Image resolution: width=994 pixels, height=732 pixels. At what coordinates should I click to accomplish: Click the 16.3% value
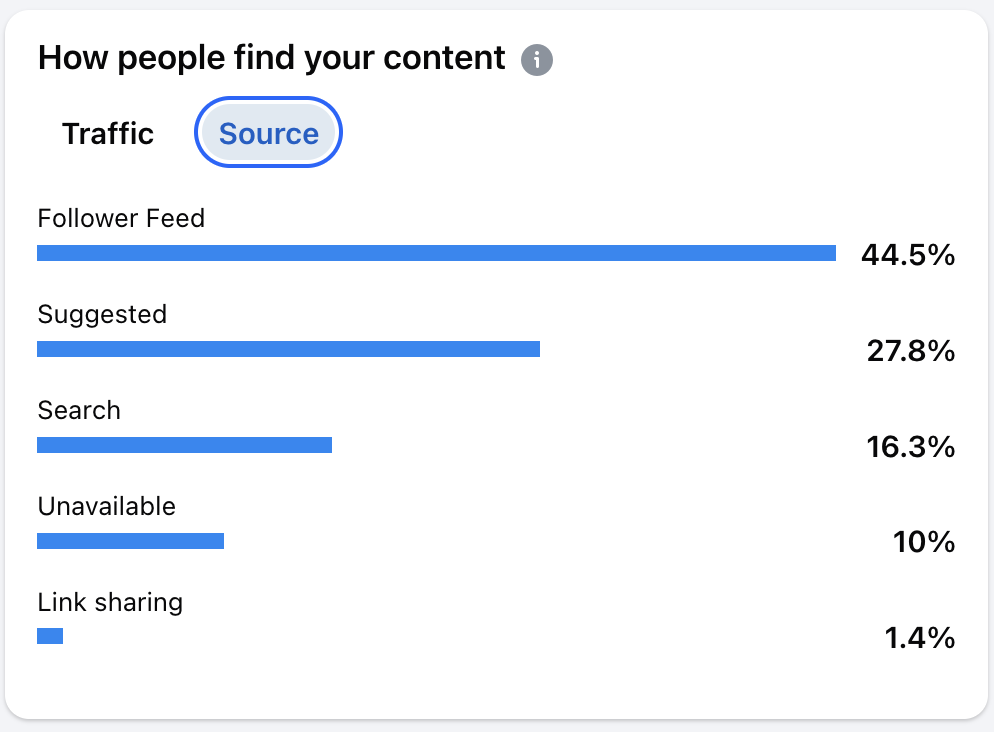pyautogui.click(x=910, y=447)
